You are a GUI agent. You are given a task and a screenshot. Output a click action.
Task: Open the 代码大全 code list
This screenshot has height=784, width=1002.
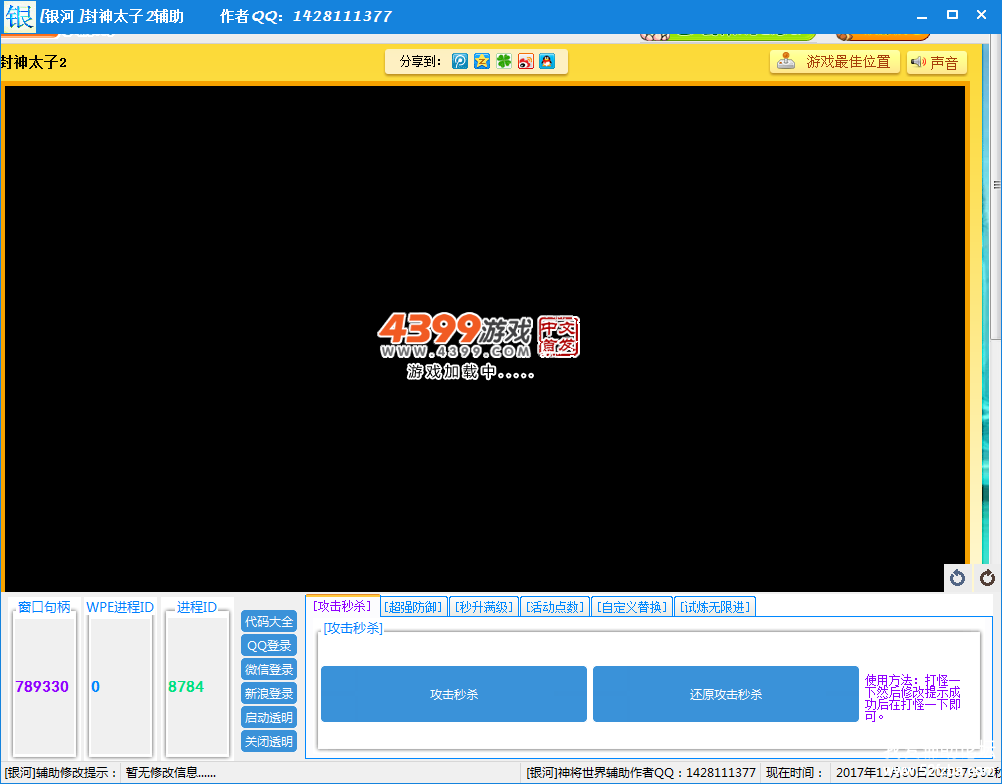(269, 621)
